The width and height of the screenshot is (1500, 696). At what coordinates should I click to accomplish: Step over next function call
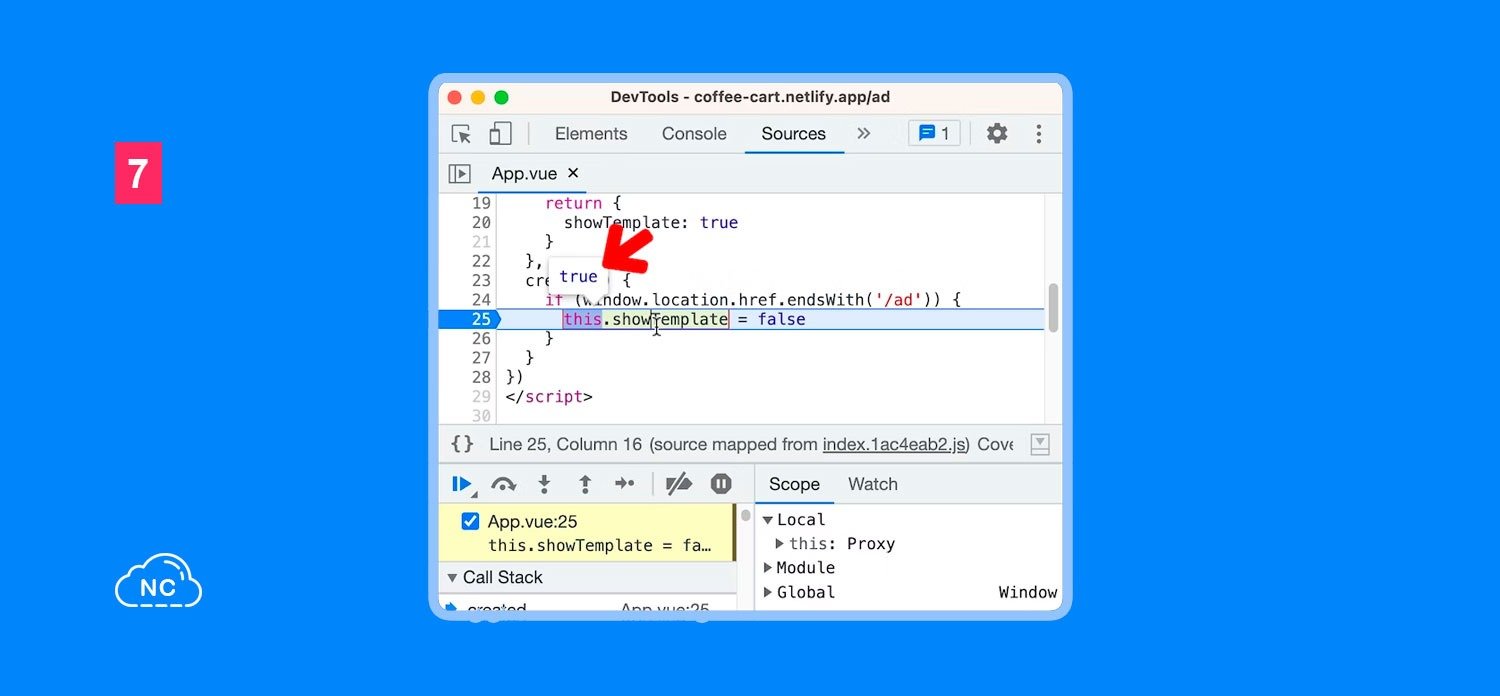504,484
